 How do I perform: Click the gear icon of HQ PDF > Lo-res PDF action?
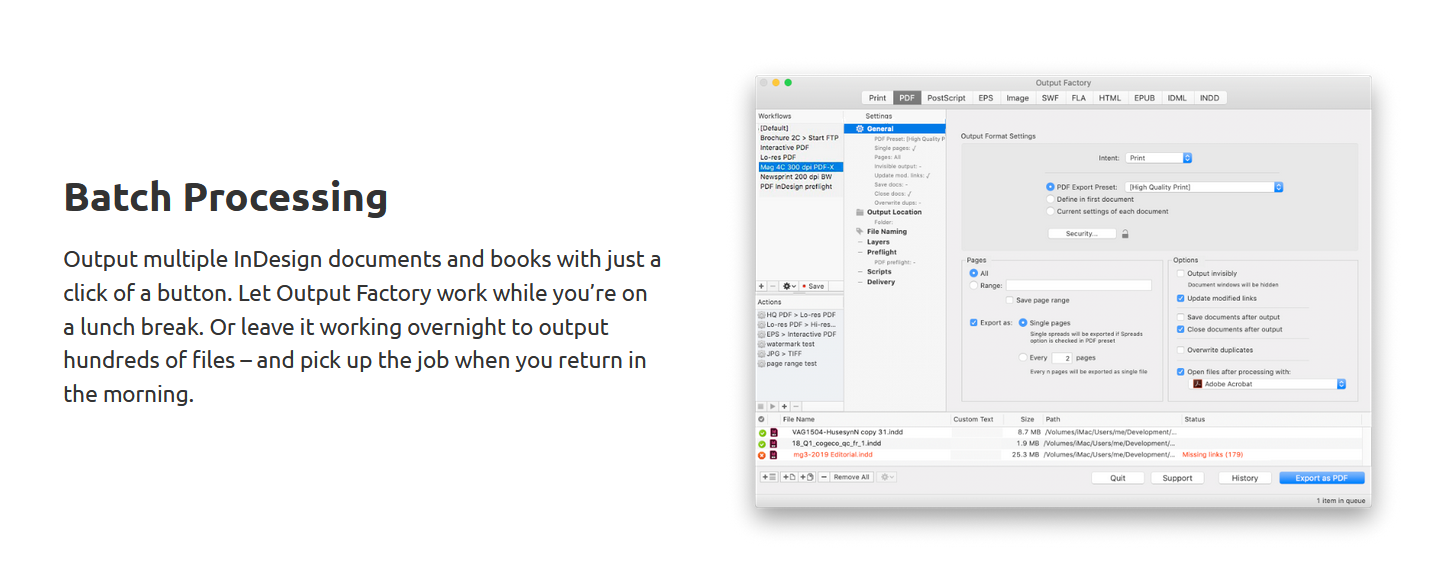(762, 314)
